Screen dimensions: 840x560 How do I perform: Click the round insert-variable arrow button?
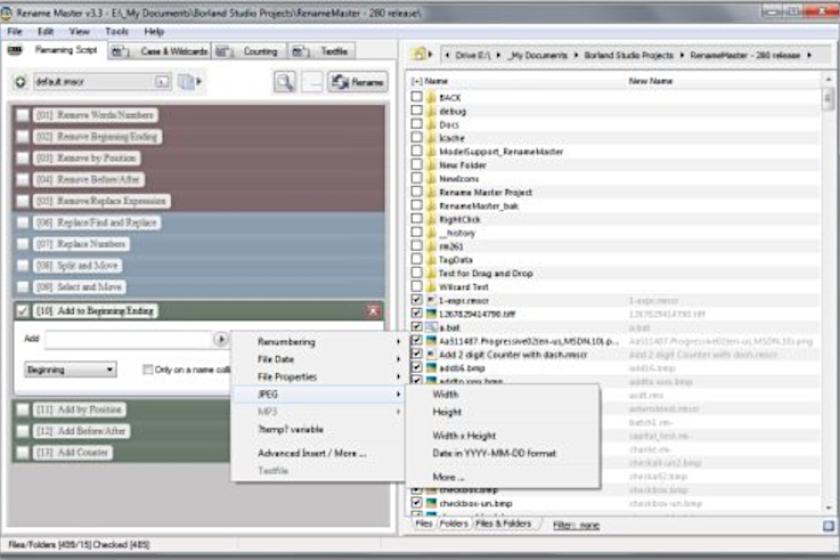[x=221, y=339]
